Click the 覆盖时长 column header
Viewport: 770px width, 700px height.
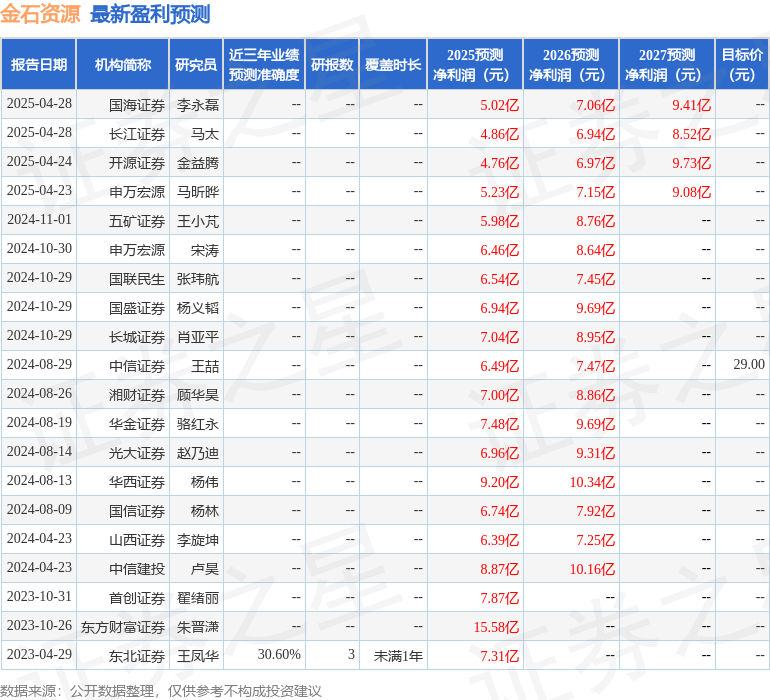click(393, 65)
